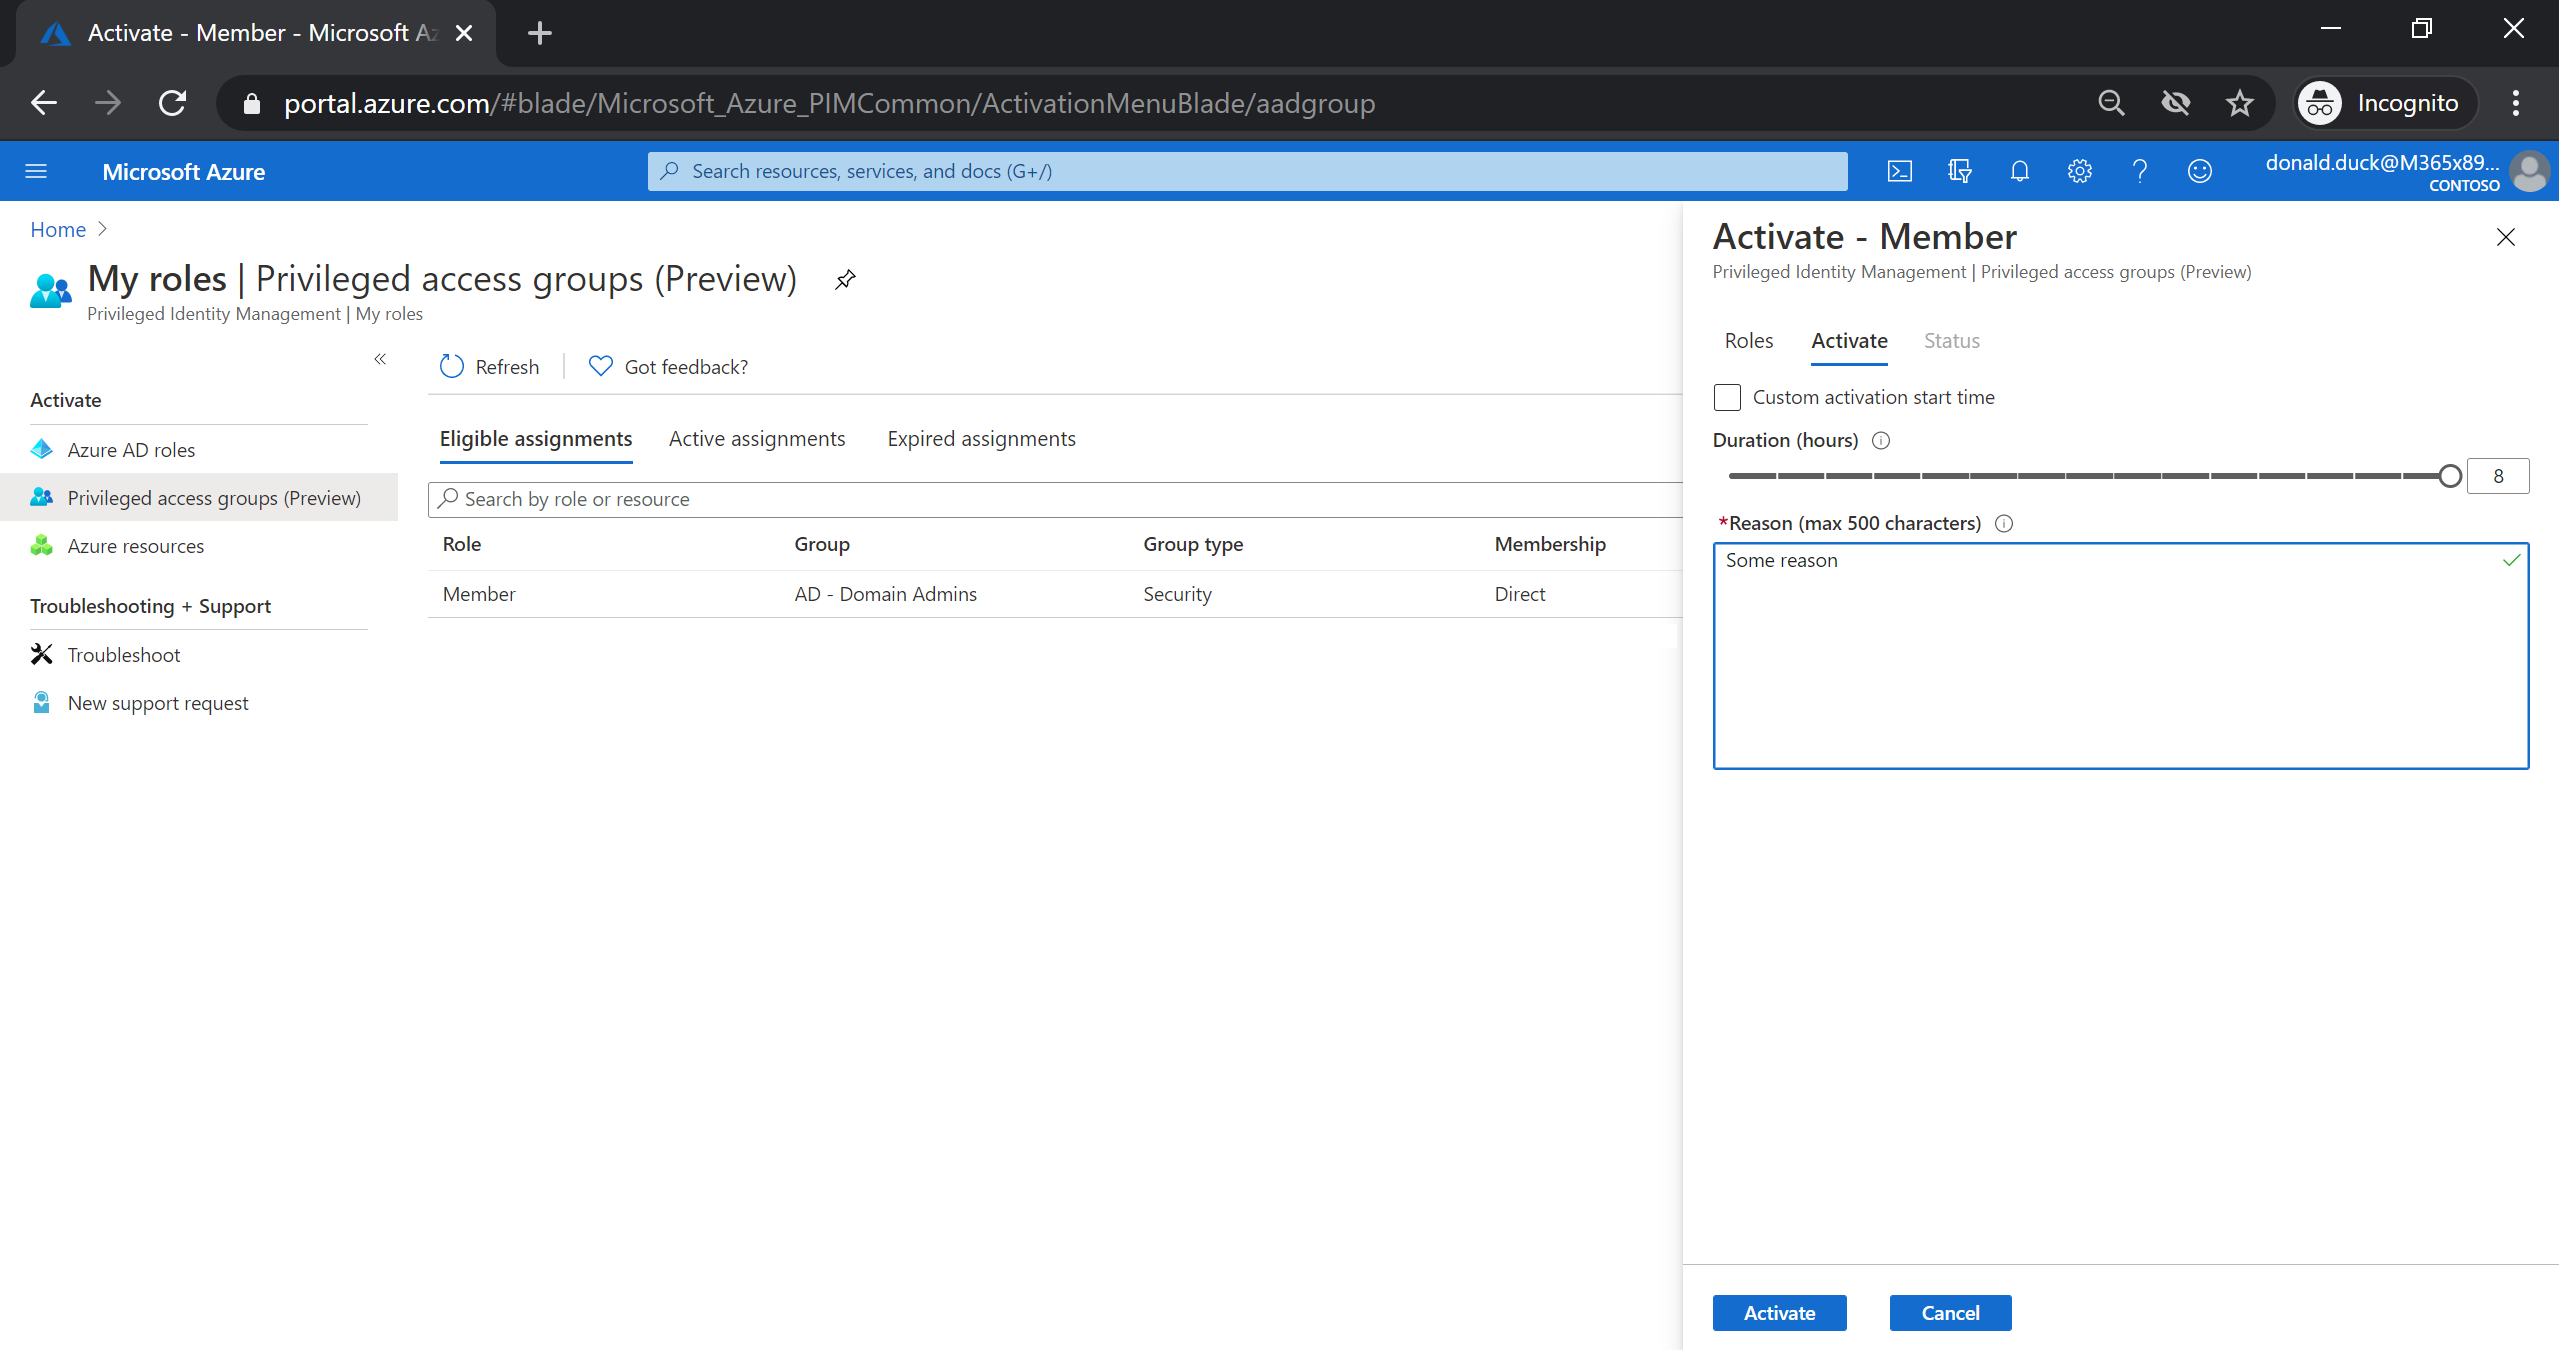Viewport: 2559px width, 1350px height.
Task: Send a smile via the feedback icon
Action: 2199,171
